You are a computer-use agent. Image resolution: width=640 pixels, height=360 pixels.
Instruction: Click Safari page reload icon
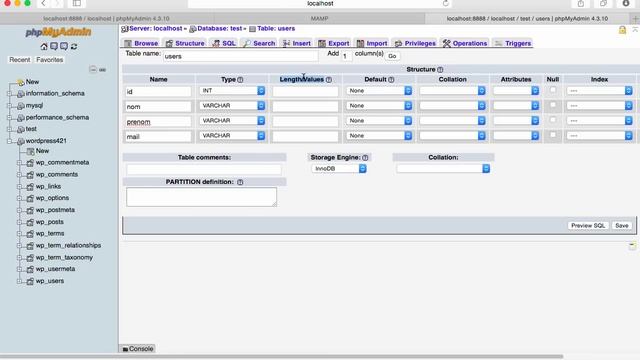pyautogui.click(x=445, y=4)
